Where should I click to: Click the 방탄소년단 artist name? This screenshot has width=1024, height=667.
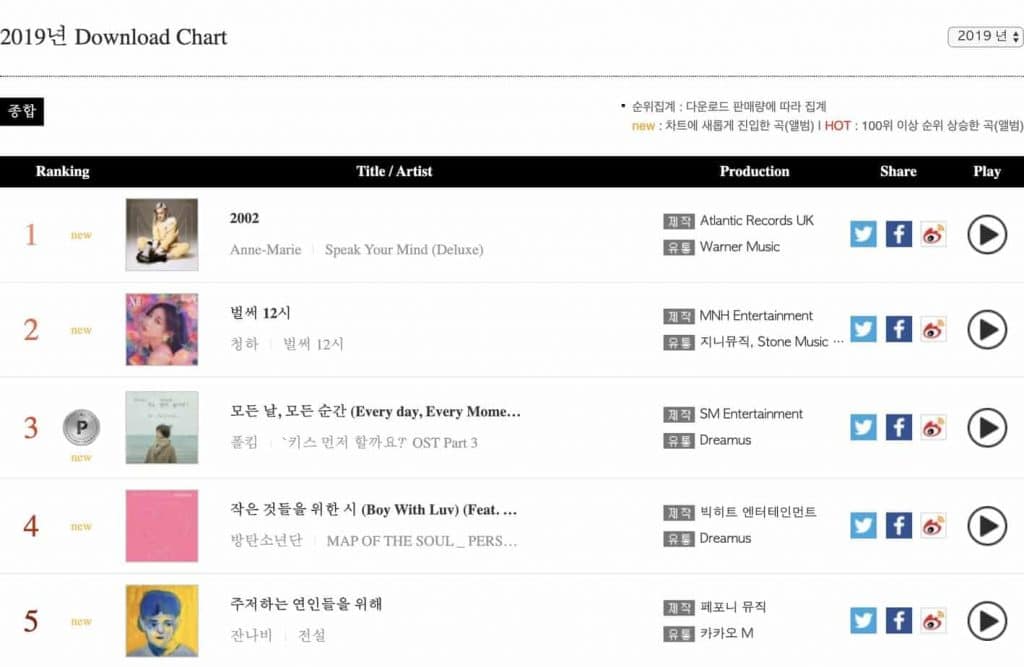pos(264,540)
